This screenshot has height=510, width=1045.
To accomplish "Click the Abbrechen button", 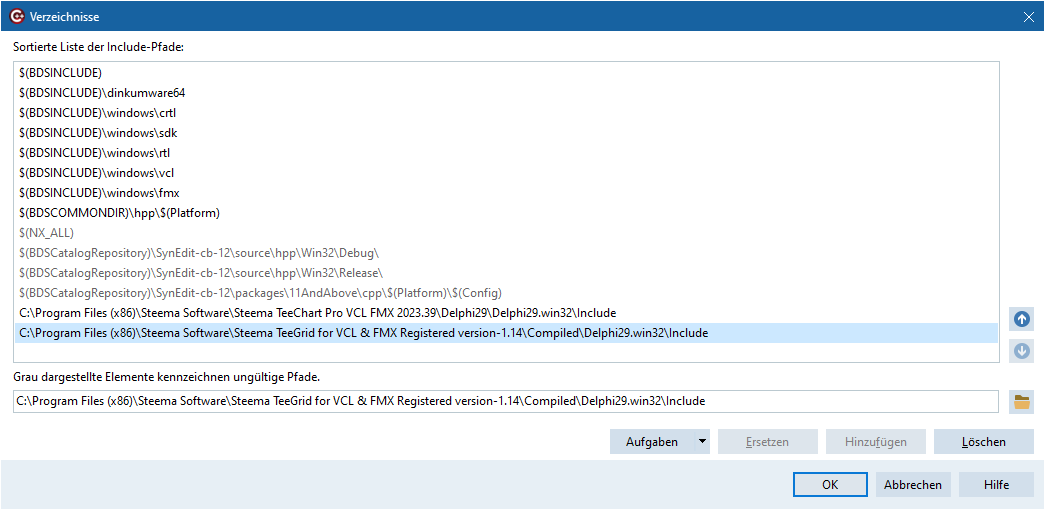I will 913,485.
